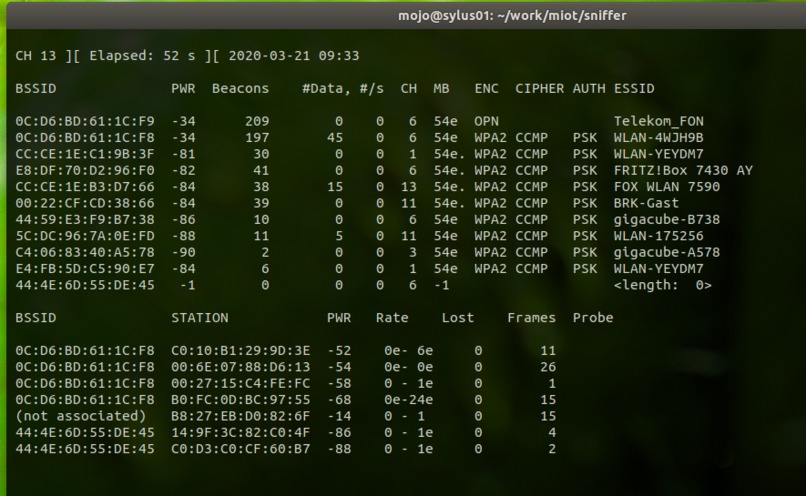The height and width of the screenshot is (496, 806).
Task: Select BSSID 00:22:CF:CD:38:66
Action: [x=85, y=204]
